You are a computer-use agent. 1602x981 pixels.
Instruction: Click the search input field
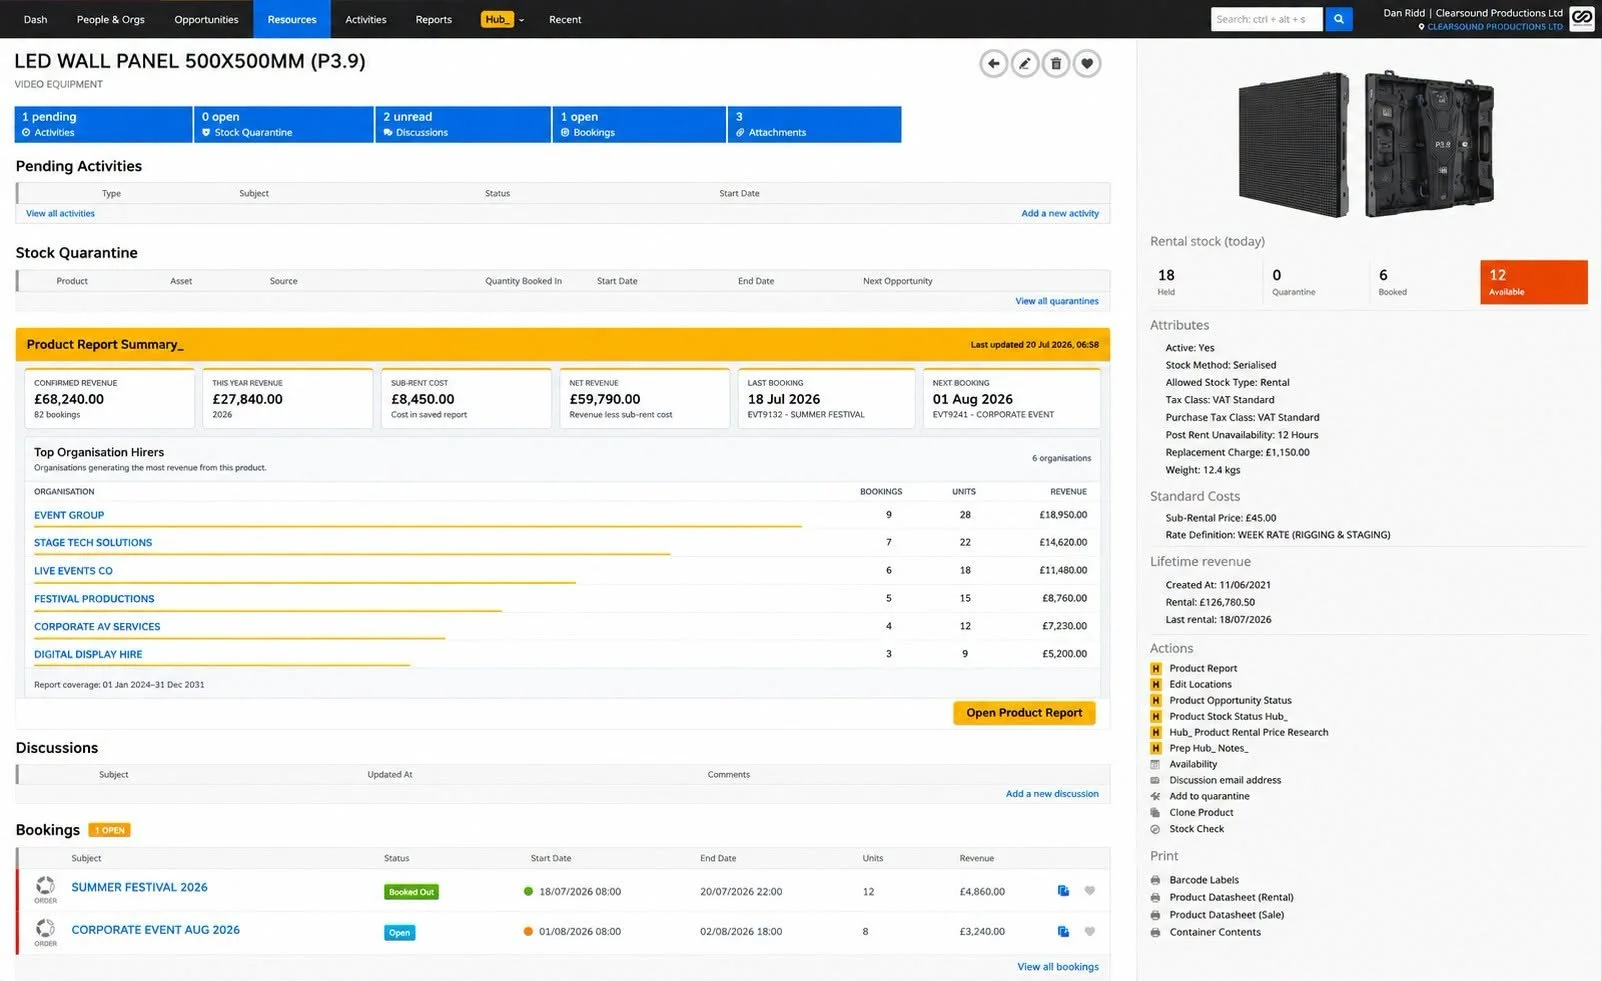(x=1266, y=19)
